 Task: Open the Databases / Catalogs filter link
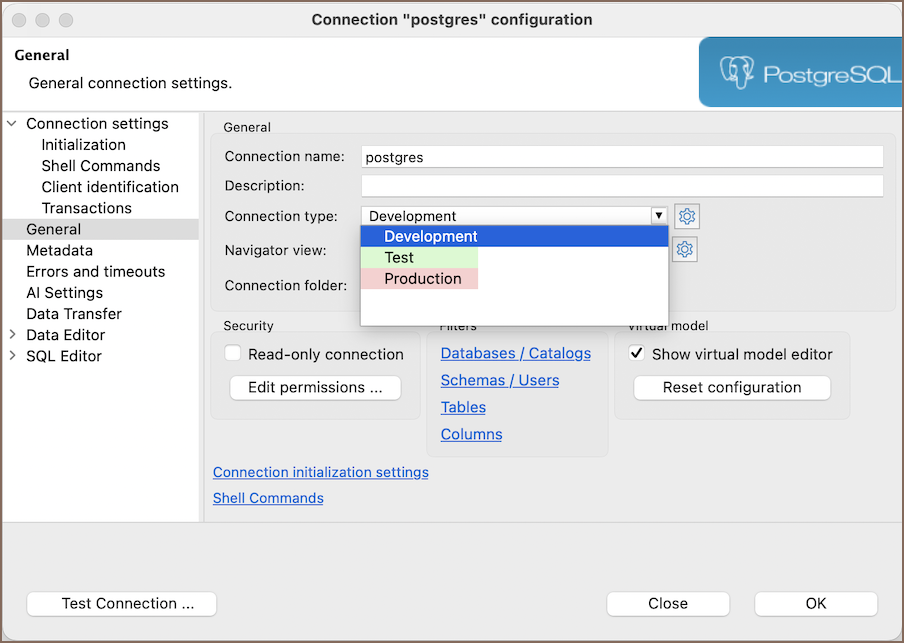[515, 354]
